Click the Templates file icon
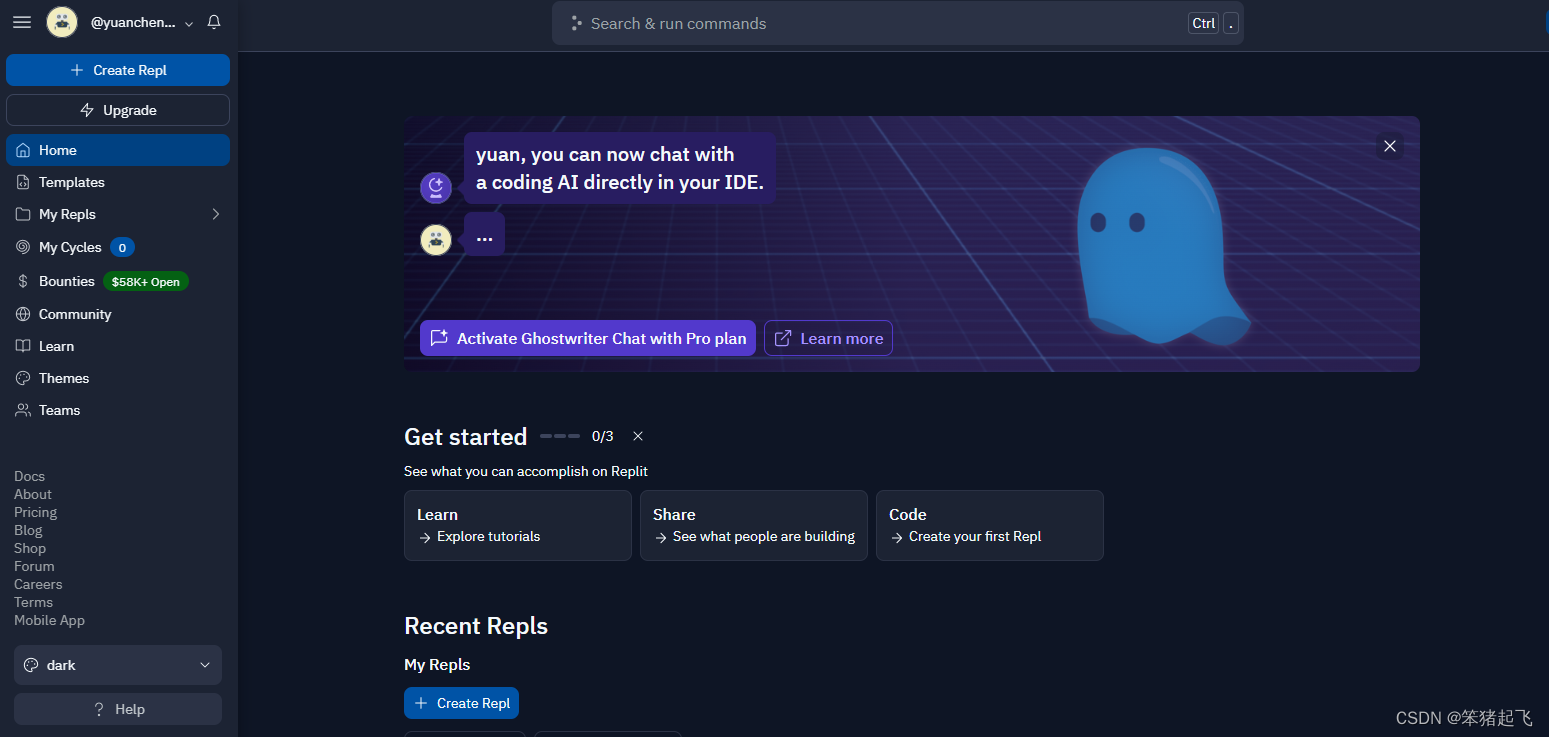Viewport: 1549px width, 737px height. coord(23,182)
